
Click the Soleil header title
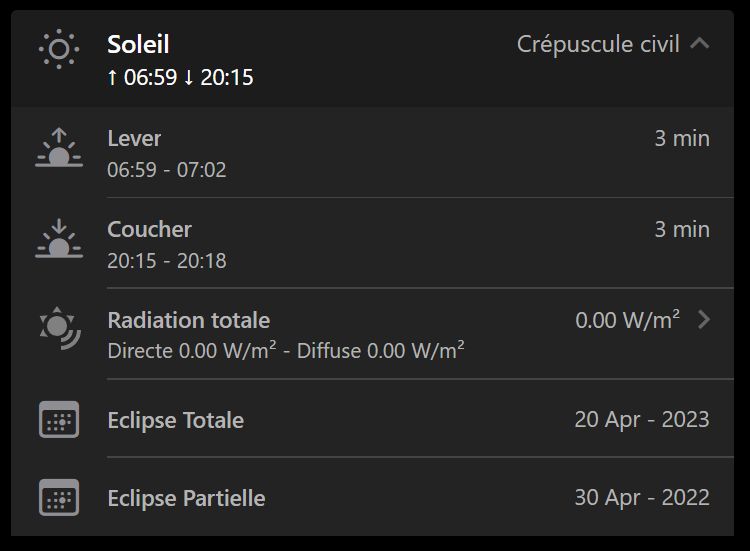click(x=138, y=44)
